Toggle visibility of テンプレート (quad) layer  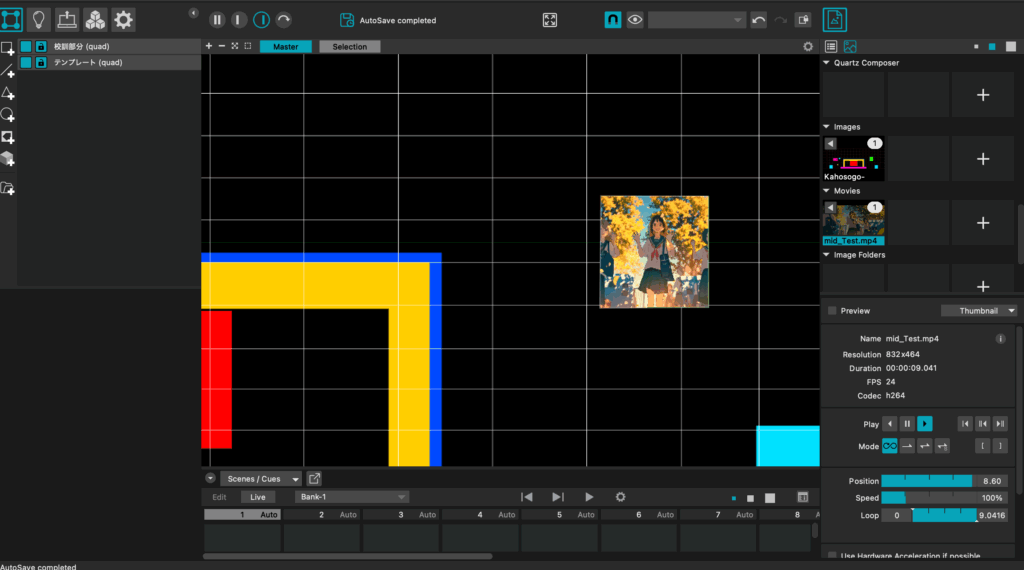[26, 62]
